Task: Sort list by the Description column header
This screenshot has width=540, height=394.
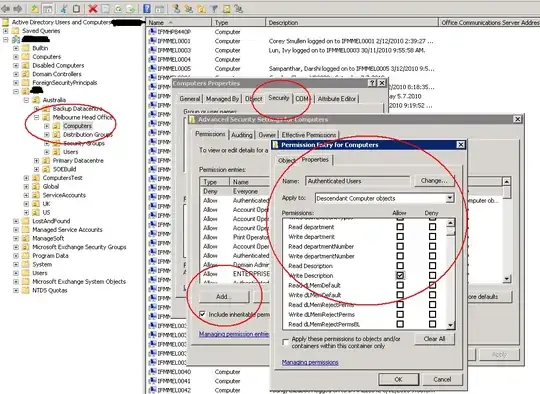Action: click(x=352, y=23)
